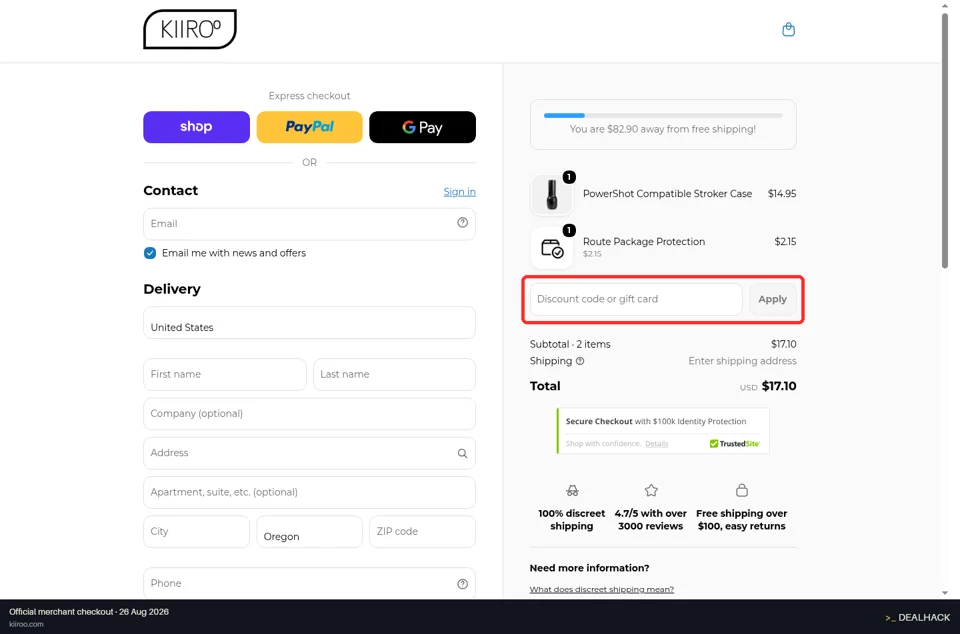
Task: Click the $14.95 item price
Action: [x=782, y=193]
